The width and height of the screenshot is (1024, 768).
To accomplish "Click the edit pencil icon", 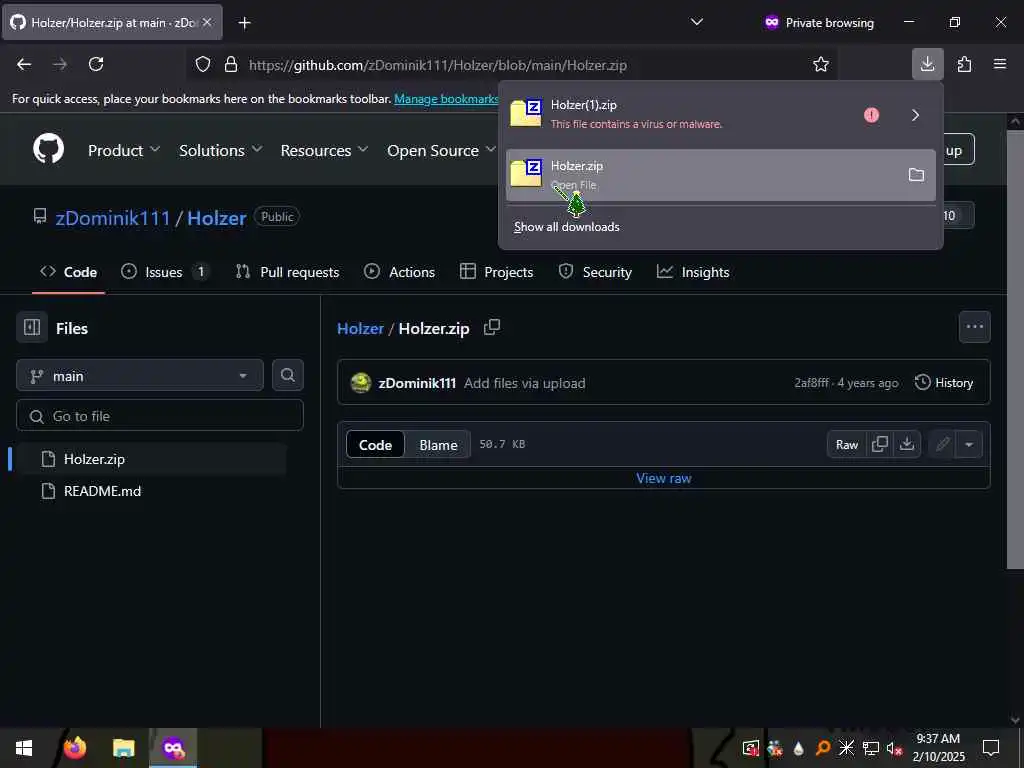I will 942,444.
